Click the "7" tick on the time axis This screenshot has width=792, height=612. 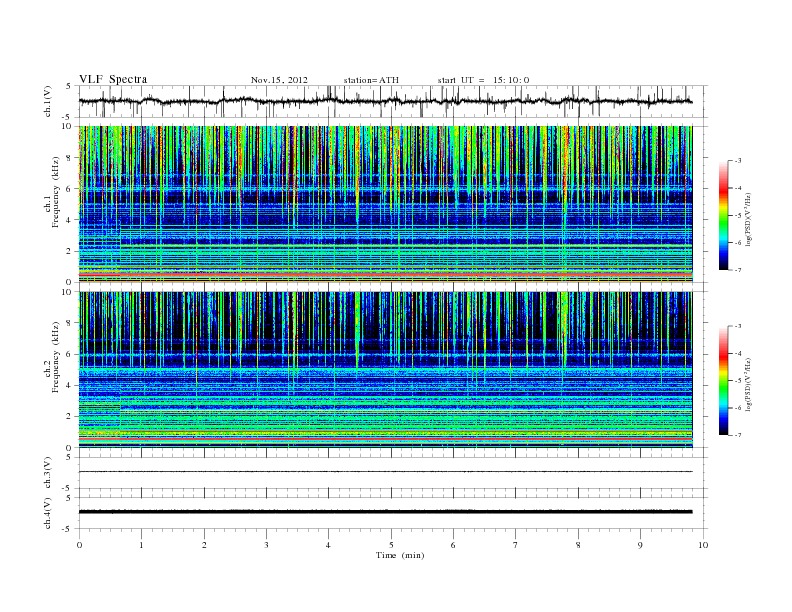(x=516, y=545)
